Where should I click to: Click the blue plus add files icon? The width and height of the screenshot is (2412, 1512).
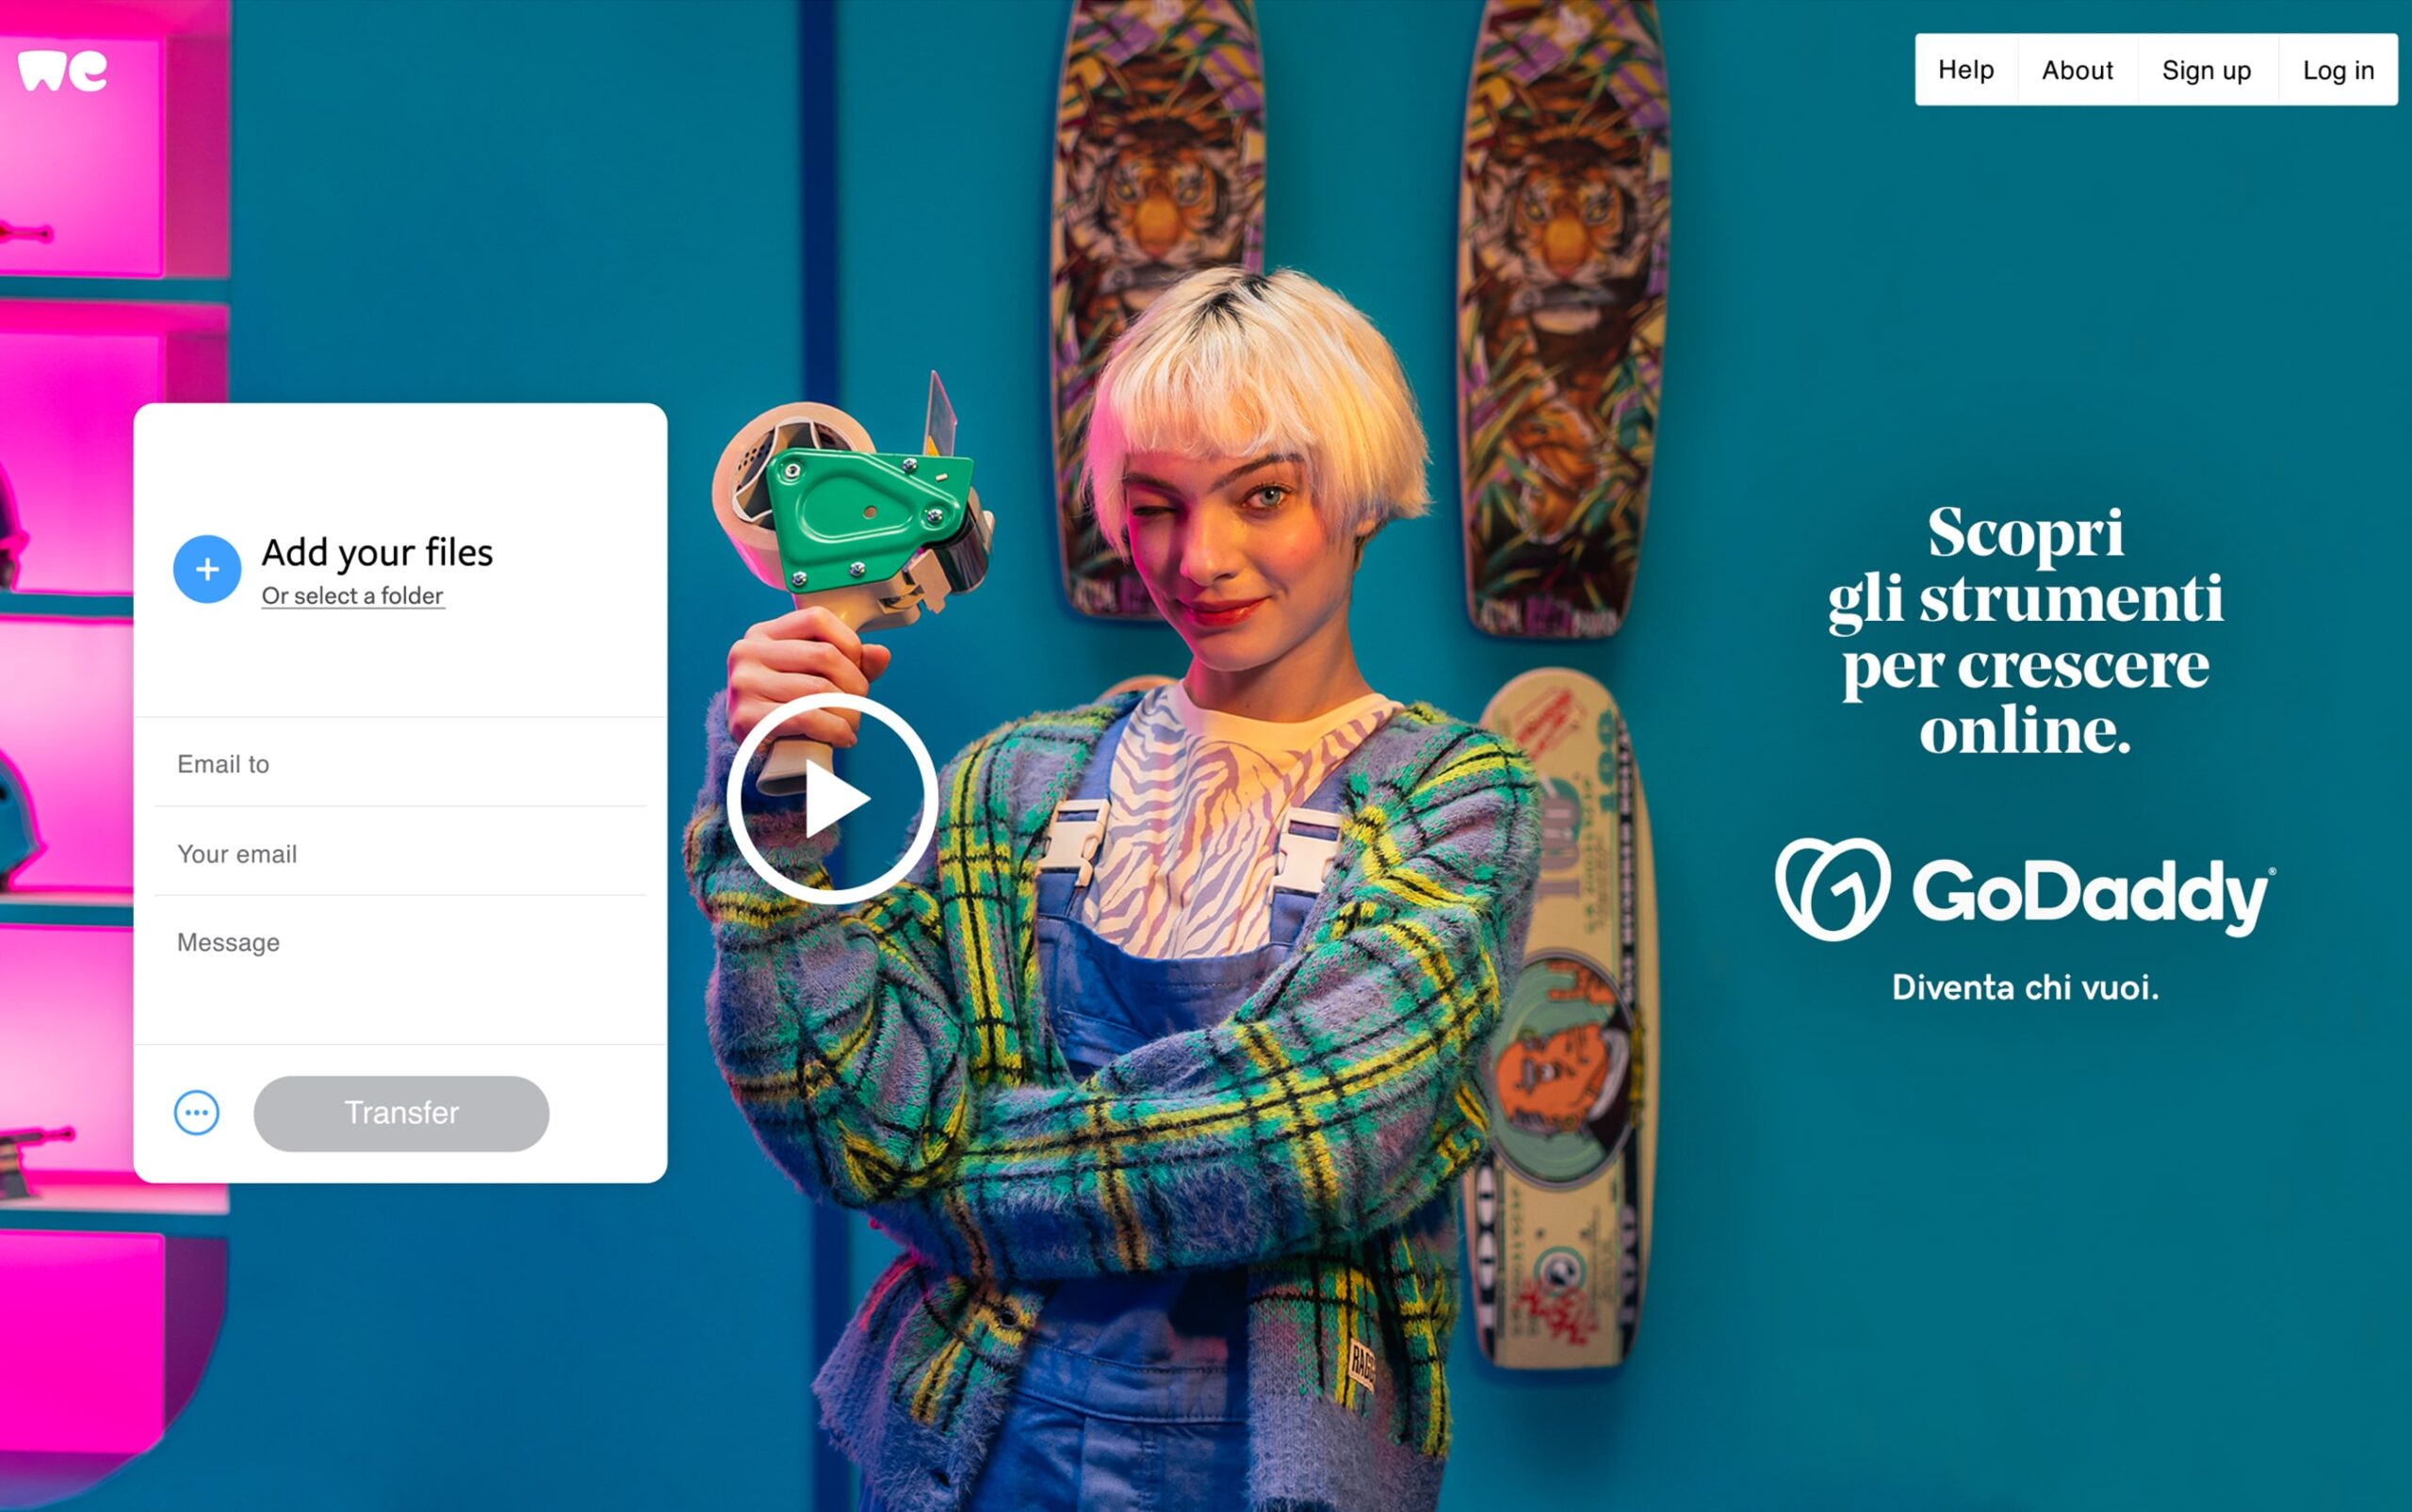[x=207, y=569]
